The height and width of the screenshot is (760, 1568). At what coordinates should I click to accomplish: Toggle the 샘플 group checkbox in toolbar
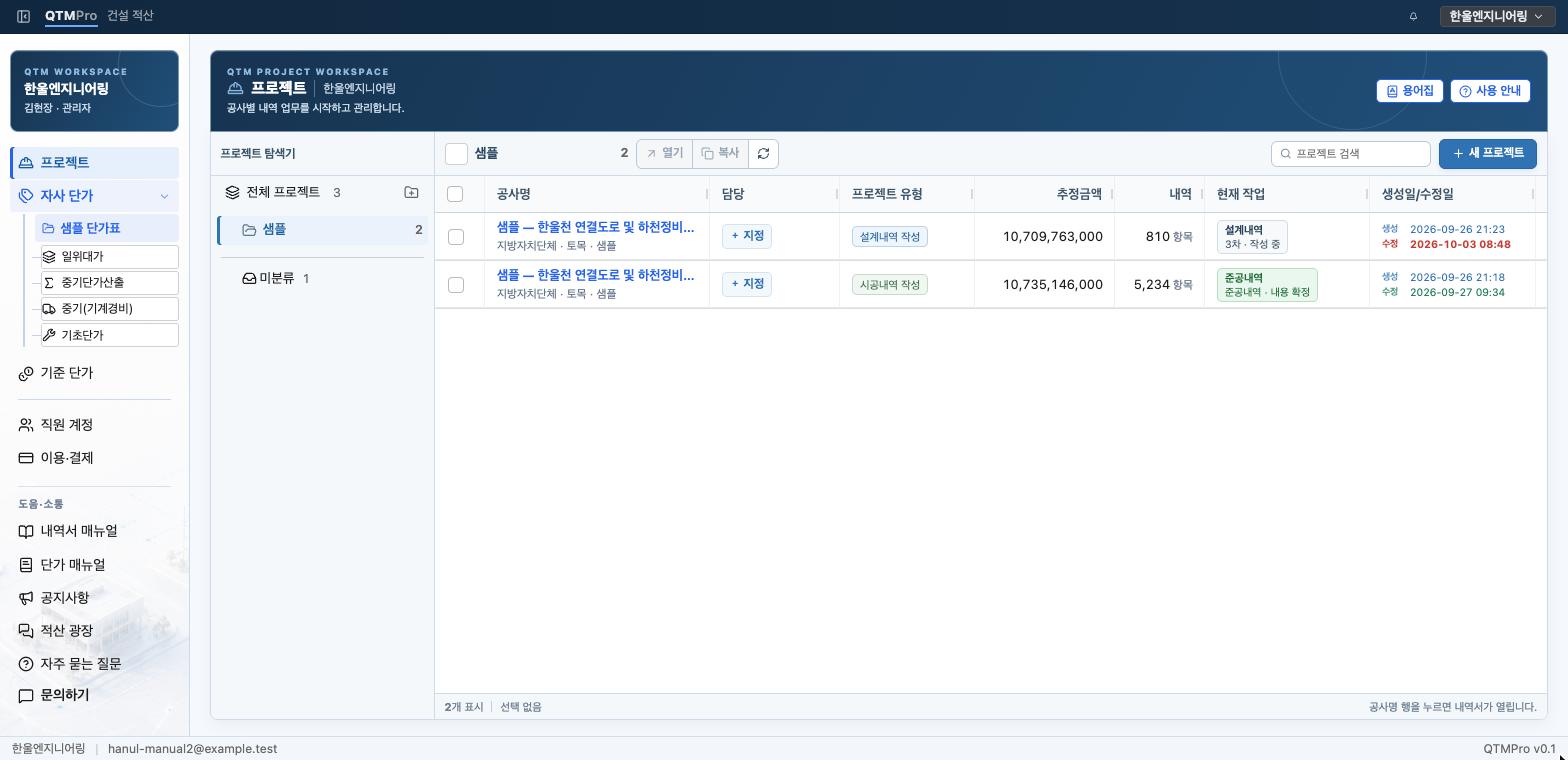(x=456, y=154)
